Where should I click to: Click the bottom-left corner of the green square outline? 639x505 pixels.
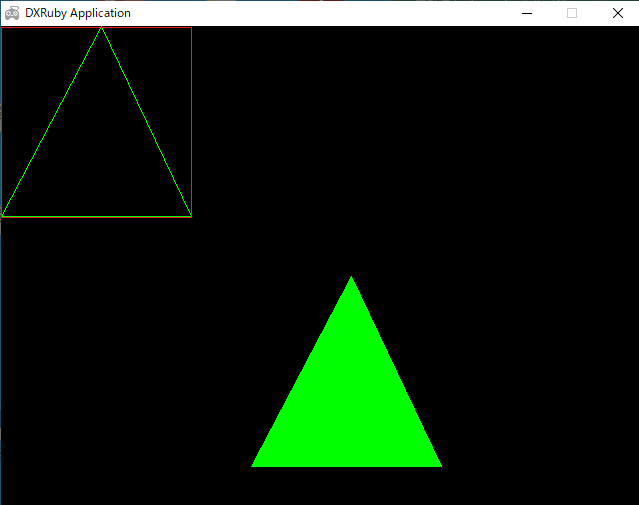coord(2,216)
